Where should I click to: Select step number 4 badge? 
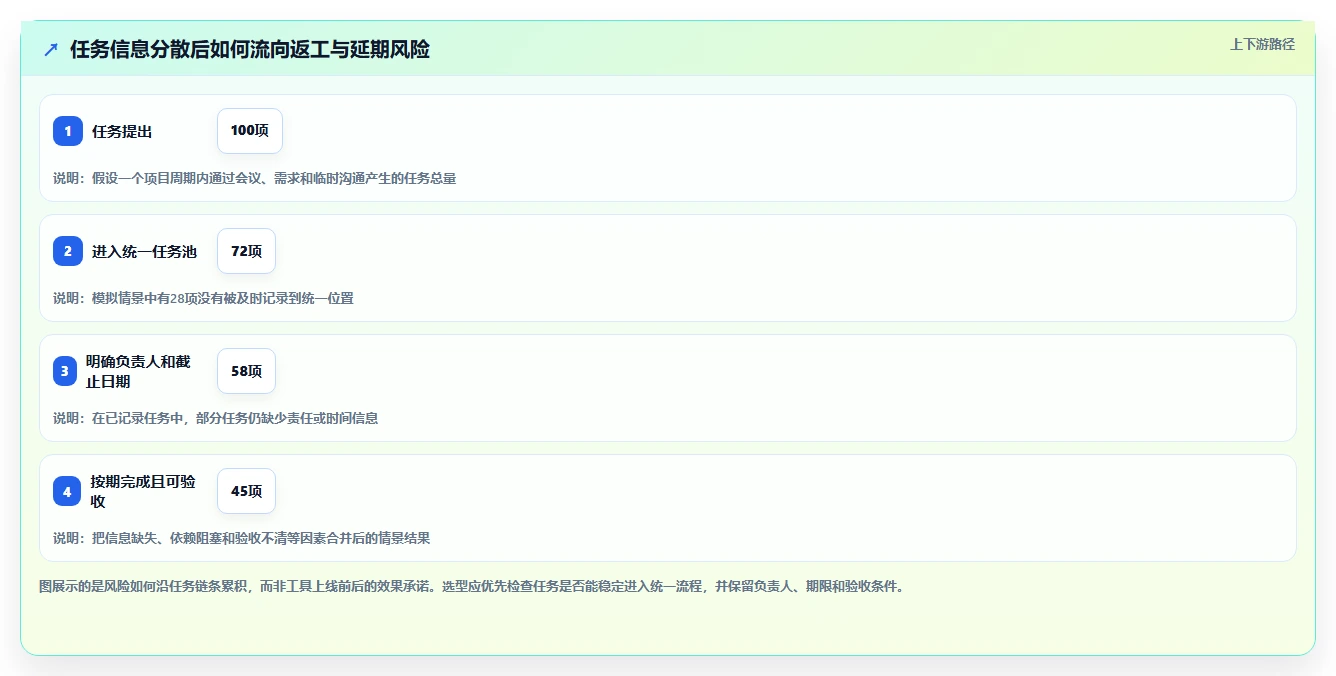coord(67,491)
